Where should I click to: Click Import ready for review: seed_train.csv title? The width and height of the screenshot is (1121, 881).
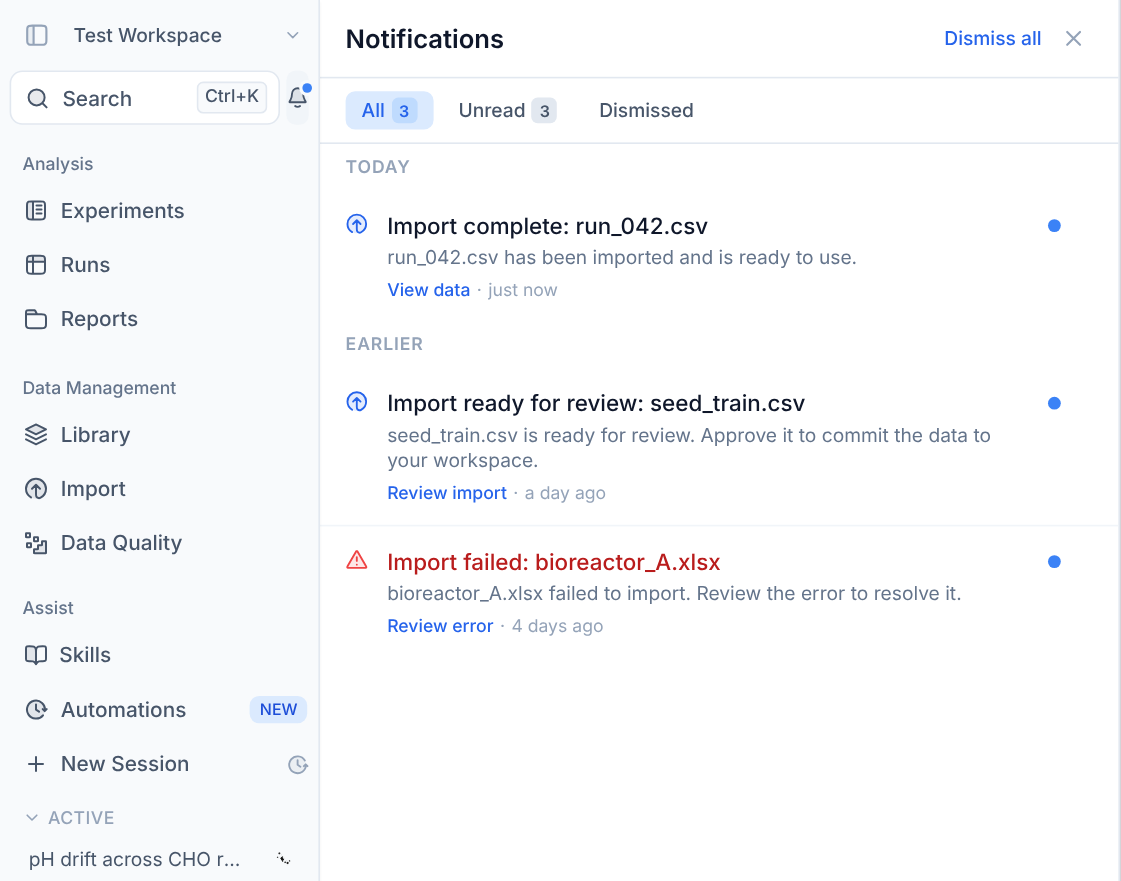(596, 403)
